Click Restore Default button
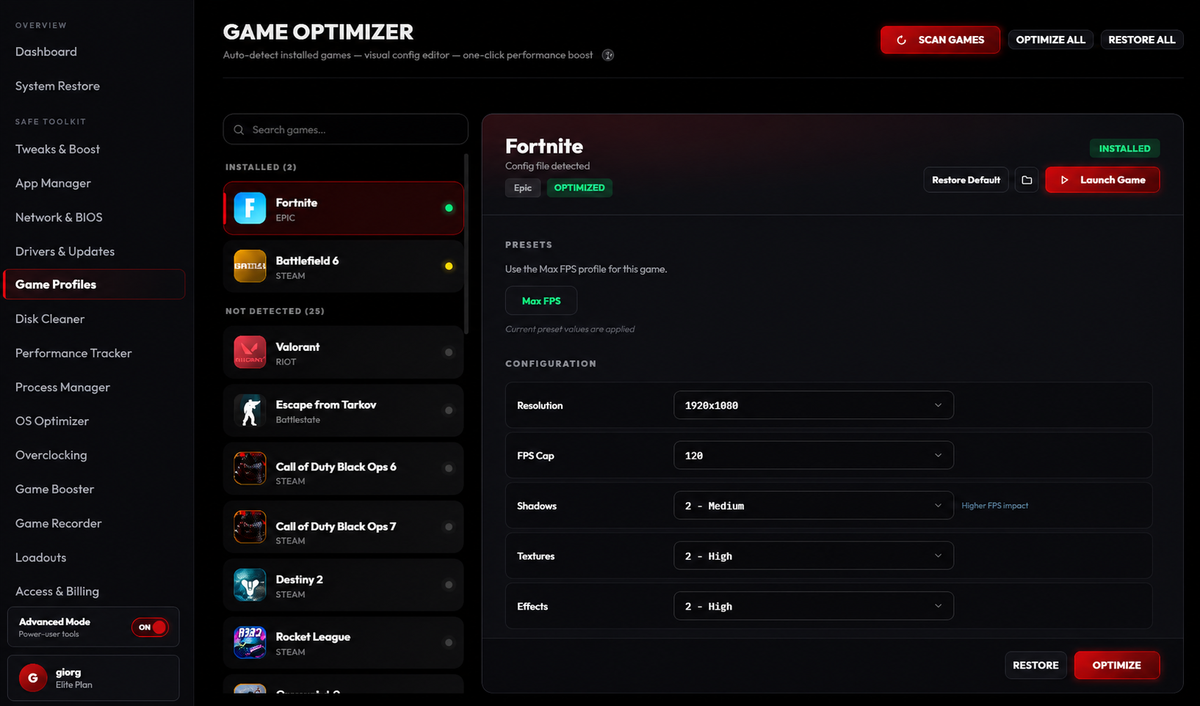The height and width of the screenshot is (706, 1200). 966,180
